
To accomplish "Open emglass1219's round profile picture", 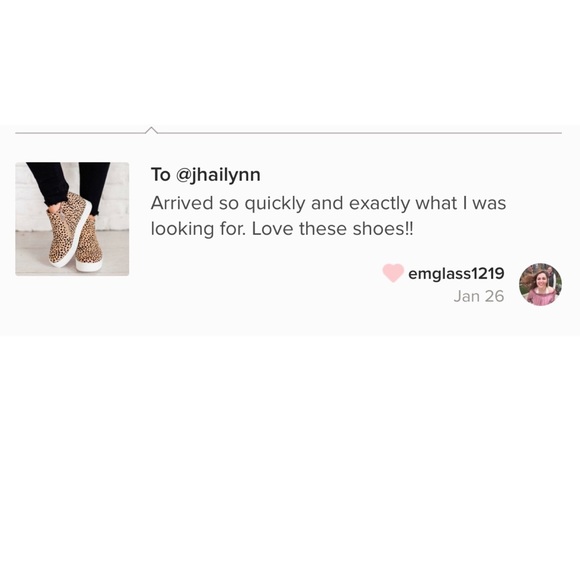I will point(540,284).
